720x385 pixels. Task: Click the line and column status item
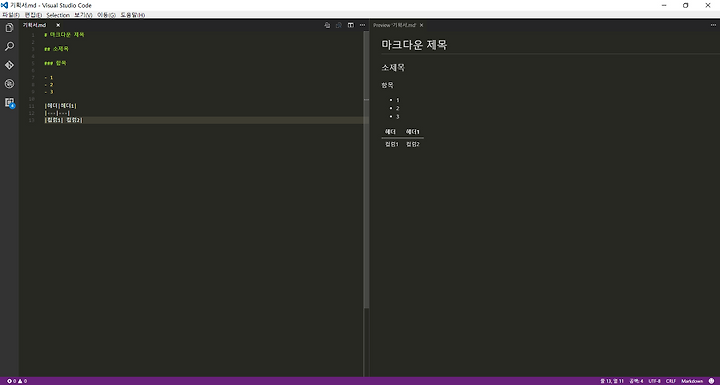click(612, 381)
